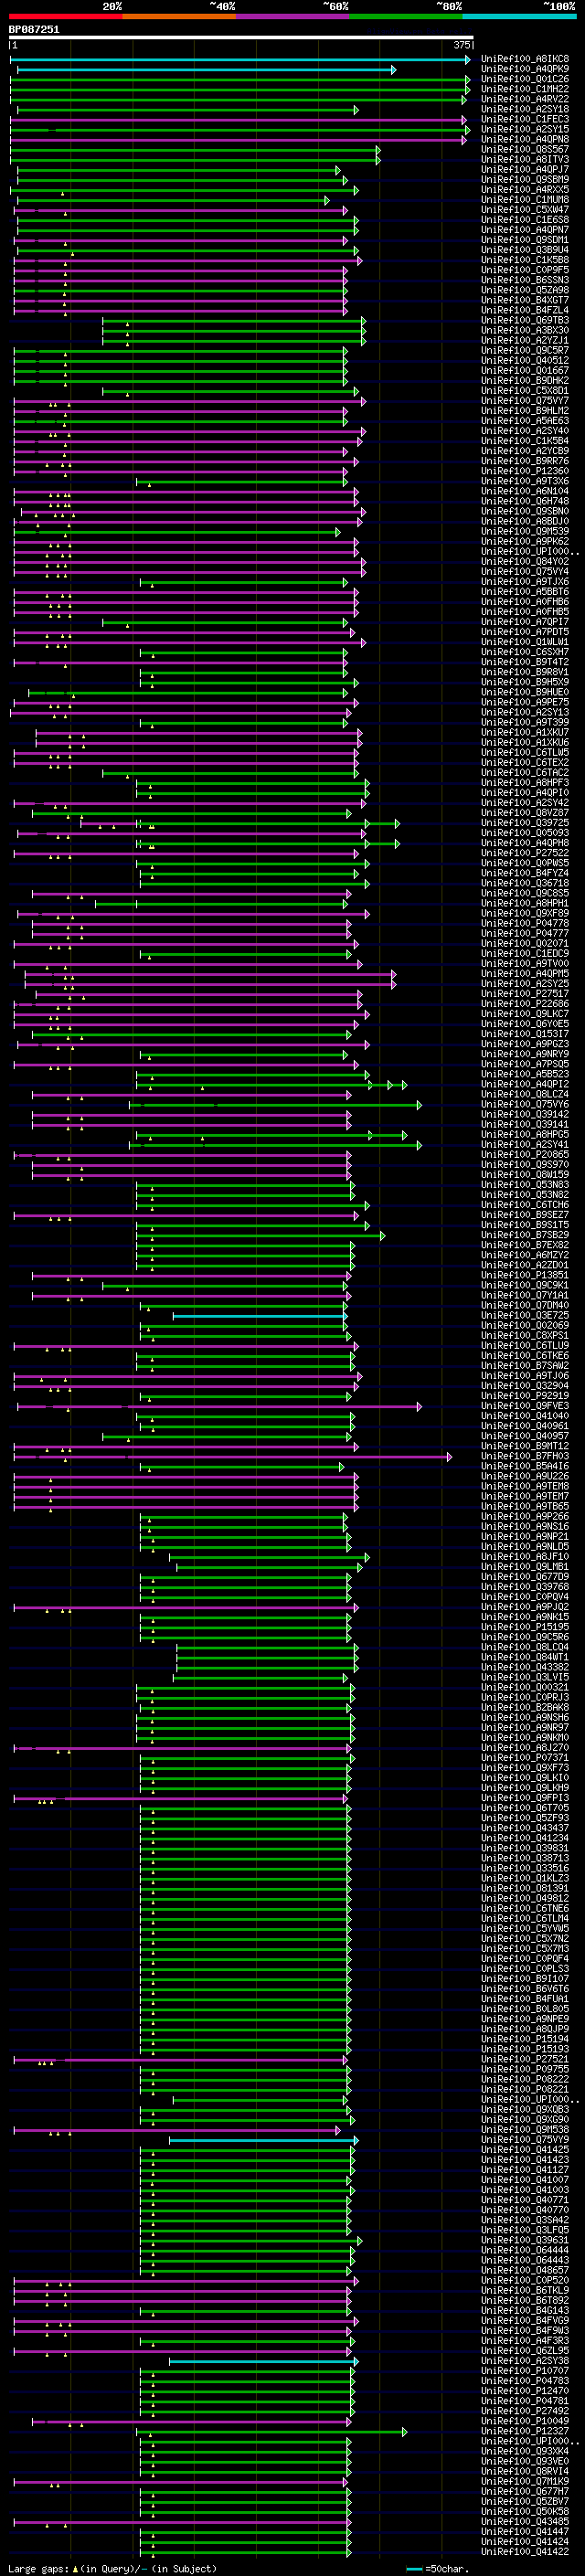Select the UniRef100_Q3E725 hit label
Viewport: 585px width, 2576px height.
(x=525, y=1316)
